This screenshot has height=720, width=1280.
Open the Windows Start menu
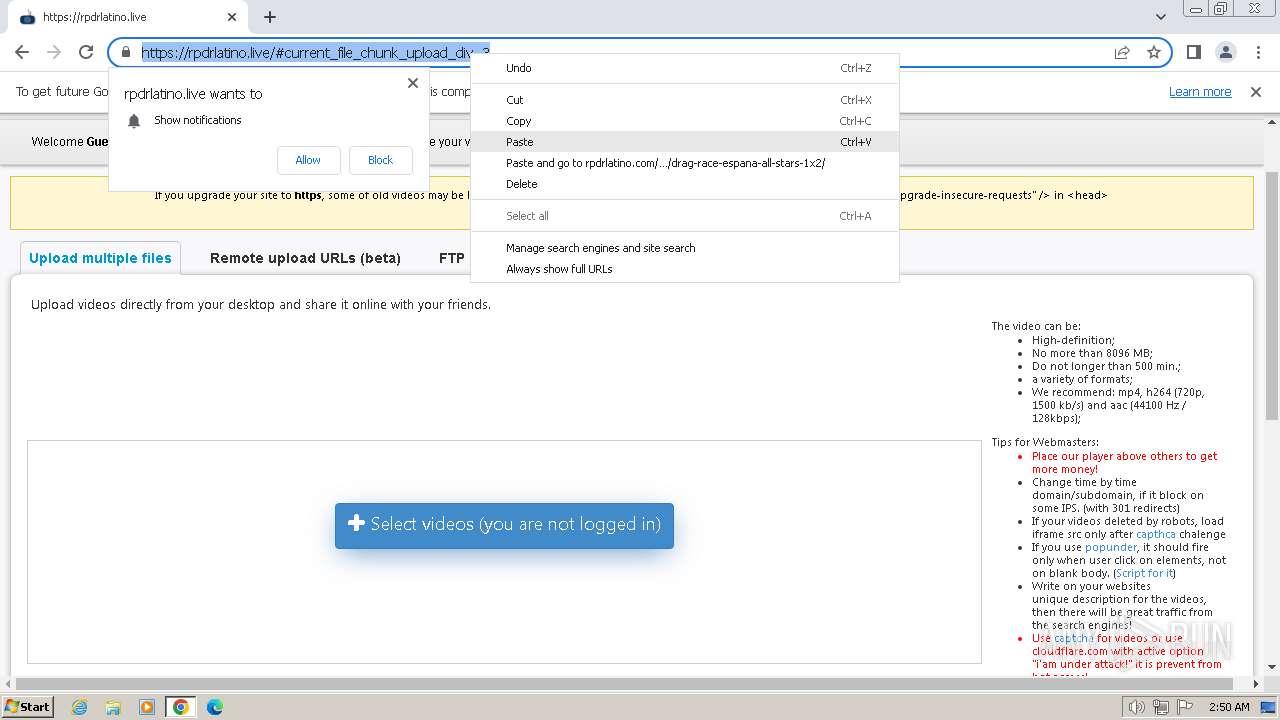coord(27,707)
